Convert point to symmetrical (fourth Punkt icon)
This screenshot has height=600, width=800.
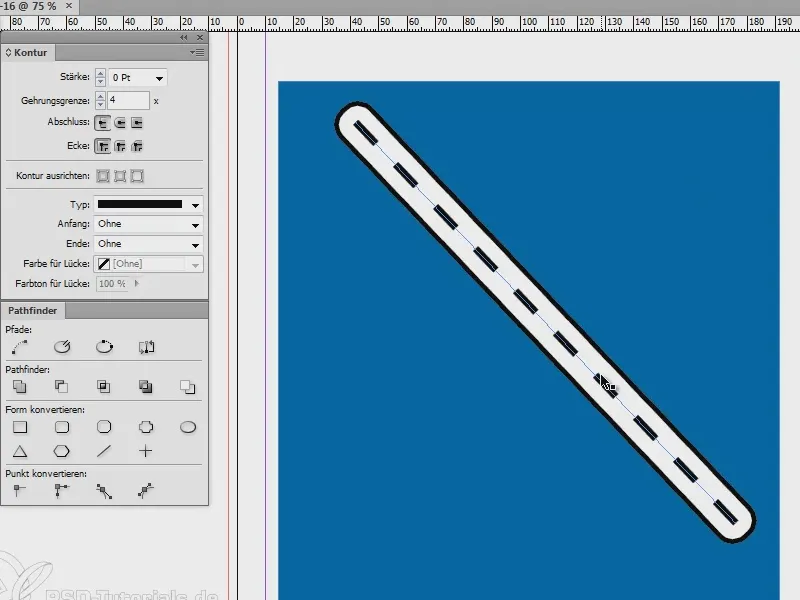pos(145,491)
